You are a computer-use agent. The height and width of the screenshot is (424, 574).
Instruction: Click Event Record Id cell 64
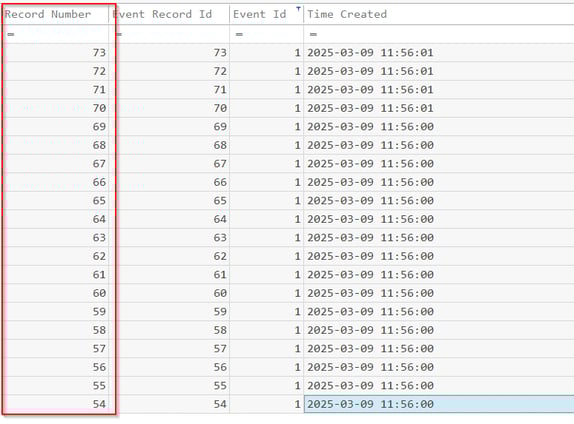pos(169,219)
